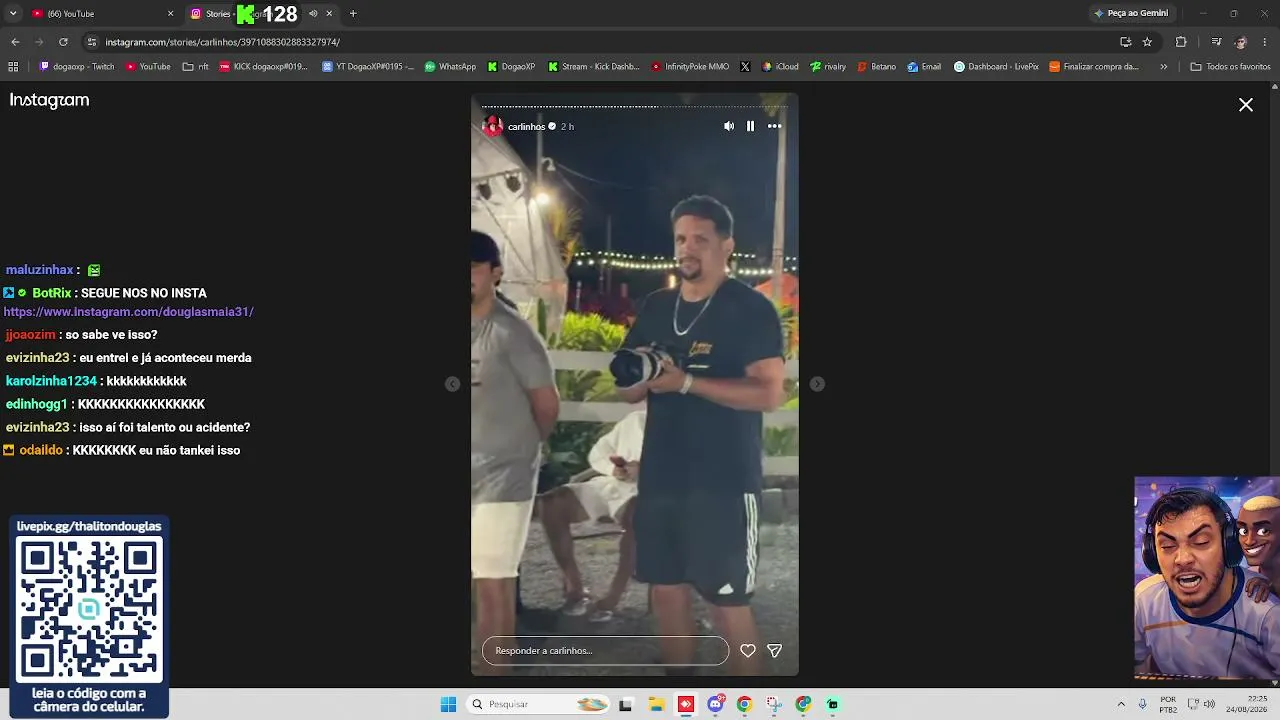Open the dogaoxp - Twitch bookmark
The height and width of the screenshot is (720, 1280).
(77, 67)
